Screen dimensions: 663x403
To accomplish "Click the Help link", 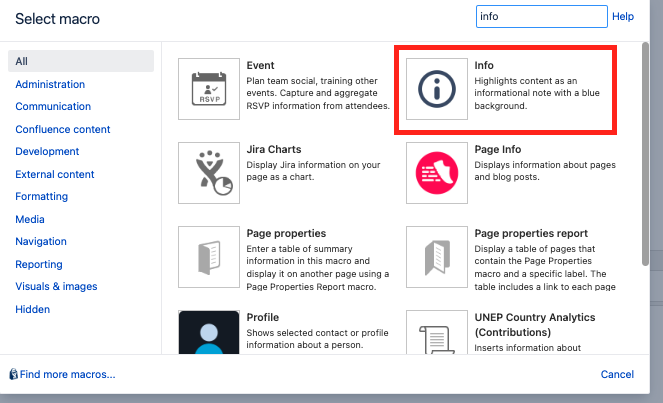I will pos(623,16).
